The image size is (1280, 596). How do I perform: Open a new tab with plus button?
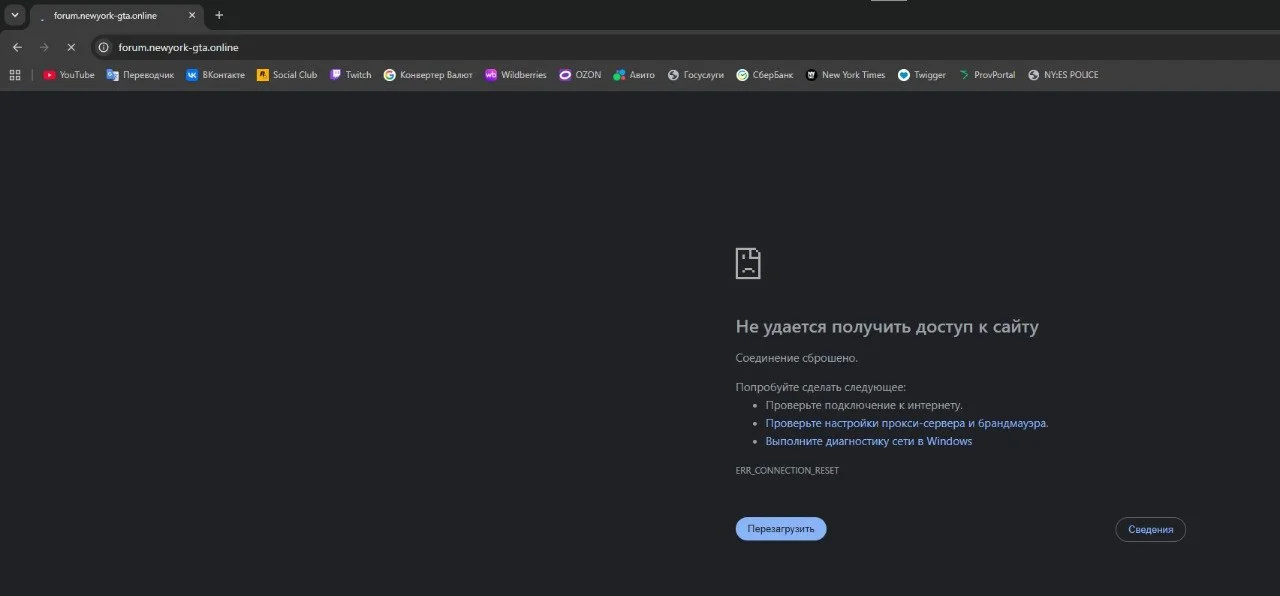pyautogui.click(x=219, y=15)
